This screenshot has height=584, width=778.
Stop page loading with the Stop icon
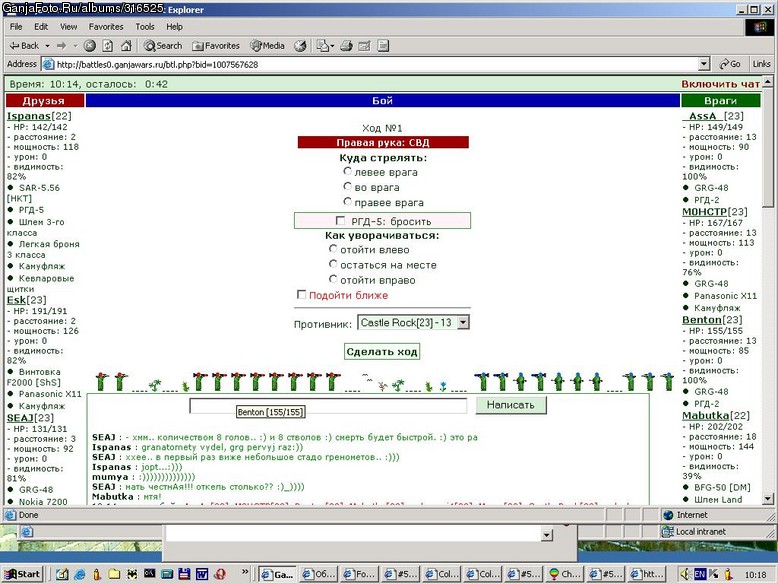[x=89, y=46]
